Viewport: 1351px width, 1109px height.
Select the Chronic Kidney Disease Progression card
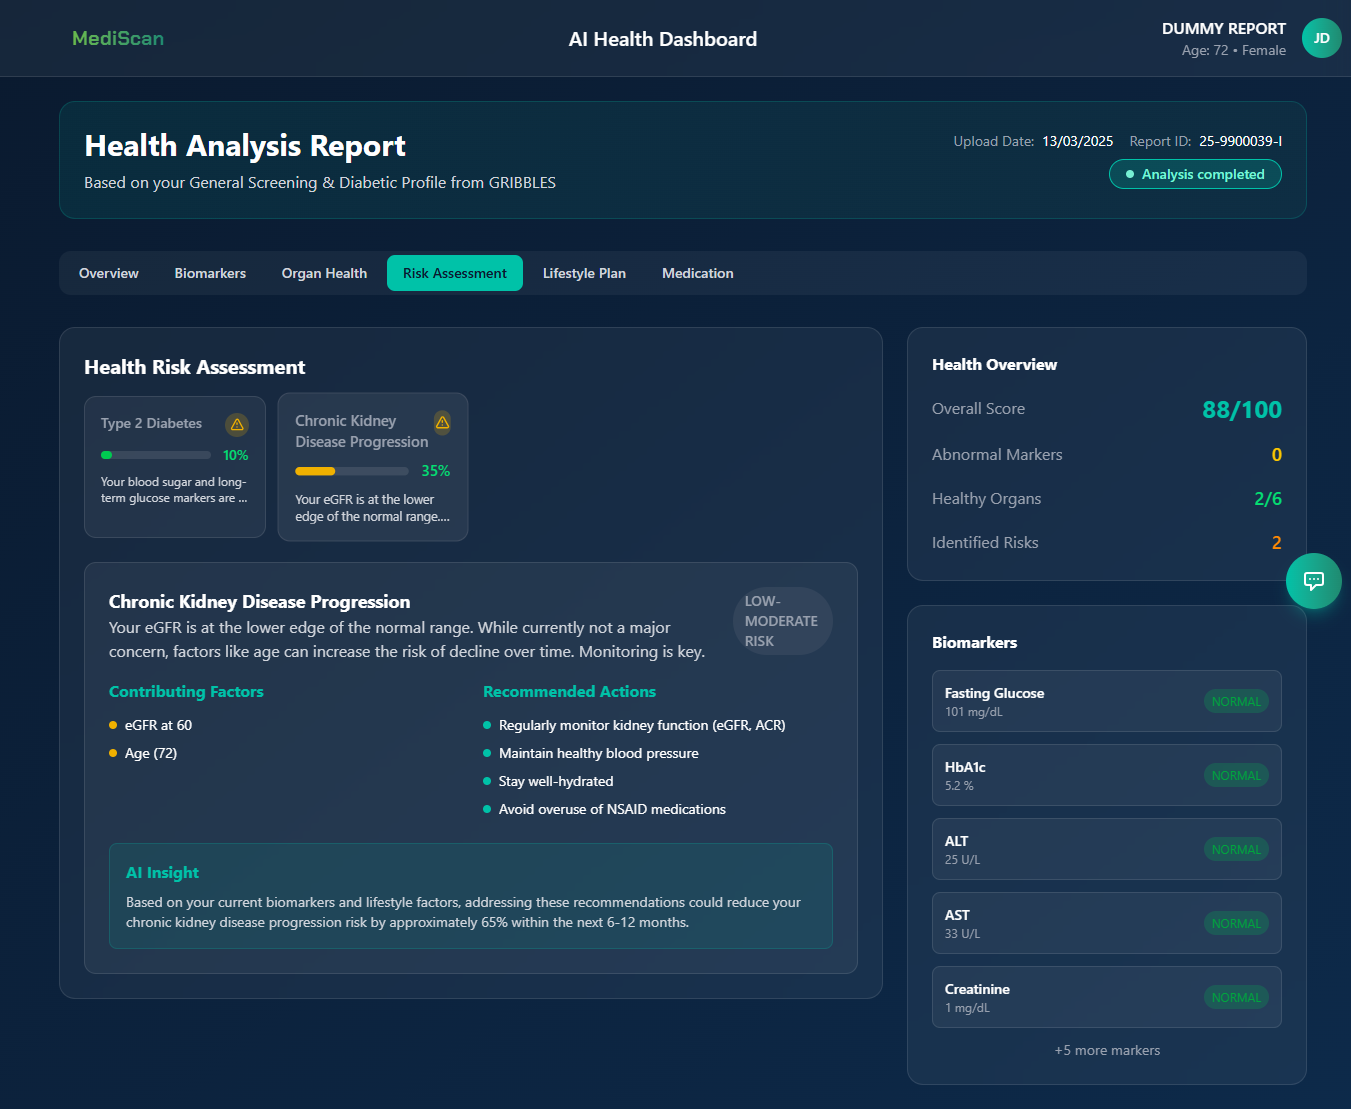click(373, 467)
